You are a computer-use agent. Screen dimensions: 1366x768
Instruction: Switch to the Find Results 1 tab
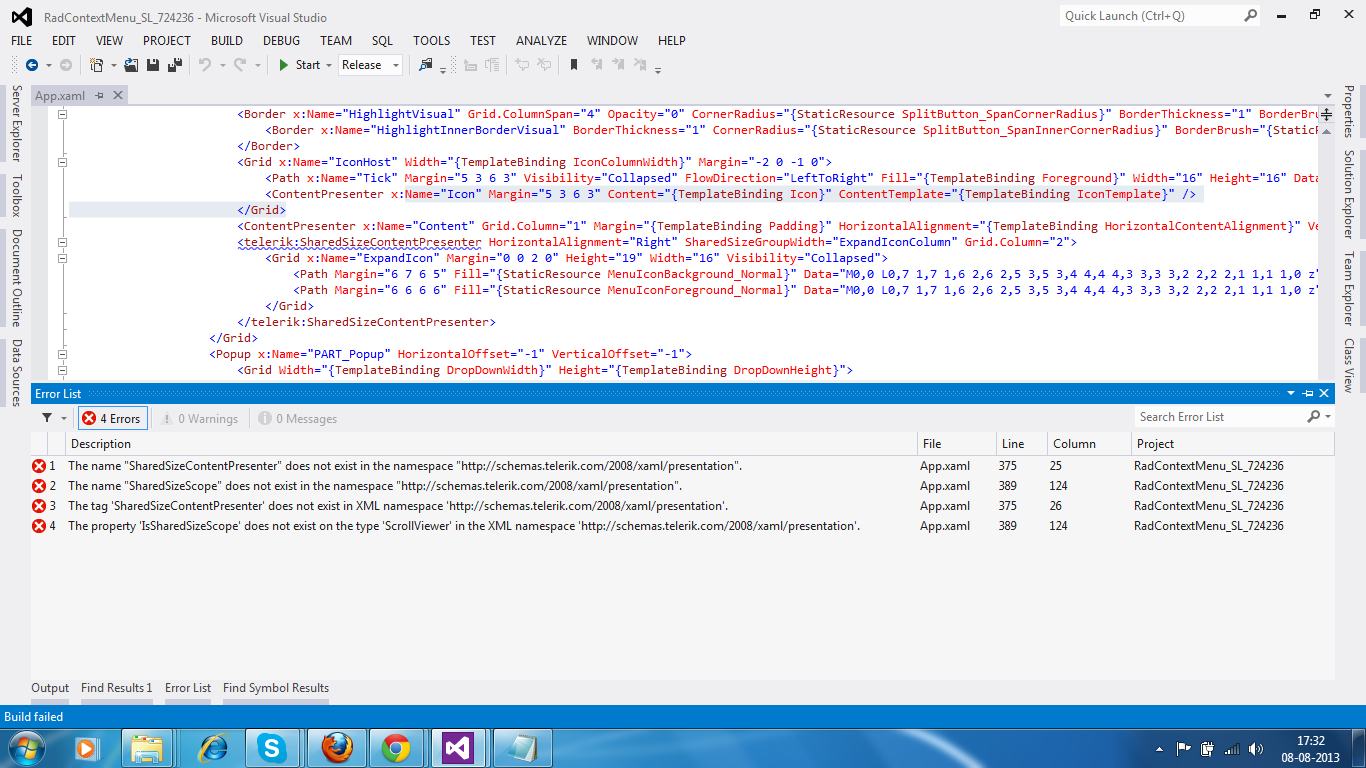117,688
